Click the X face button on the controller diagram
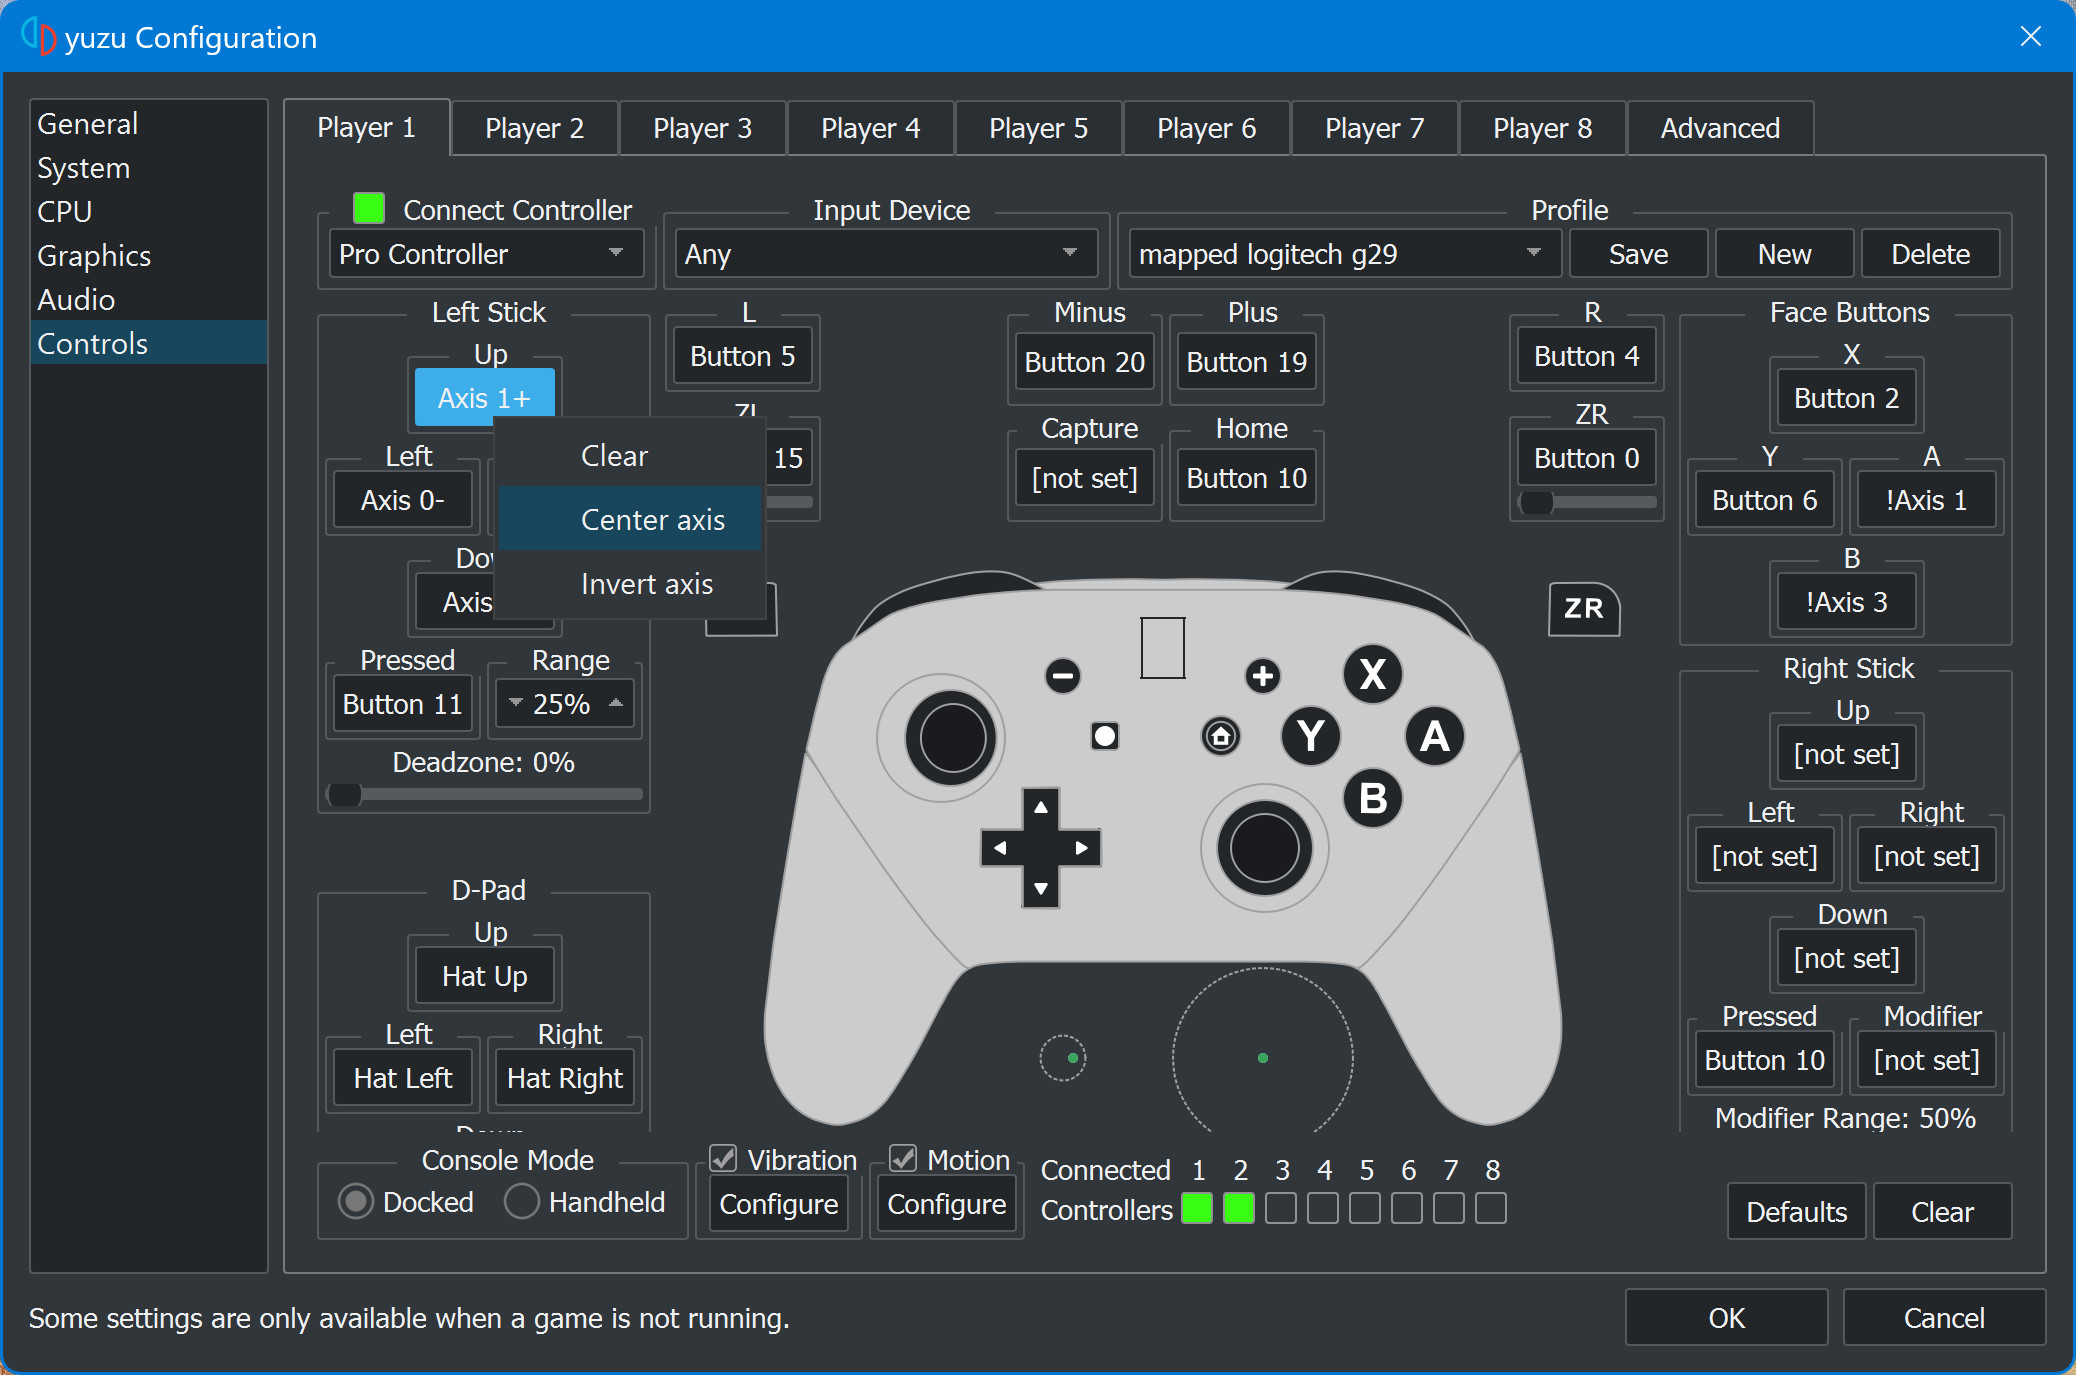Screen dimensions: 2076x1375 point(1372,675)
